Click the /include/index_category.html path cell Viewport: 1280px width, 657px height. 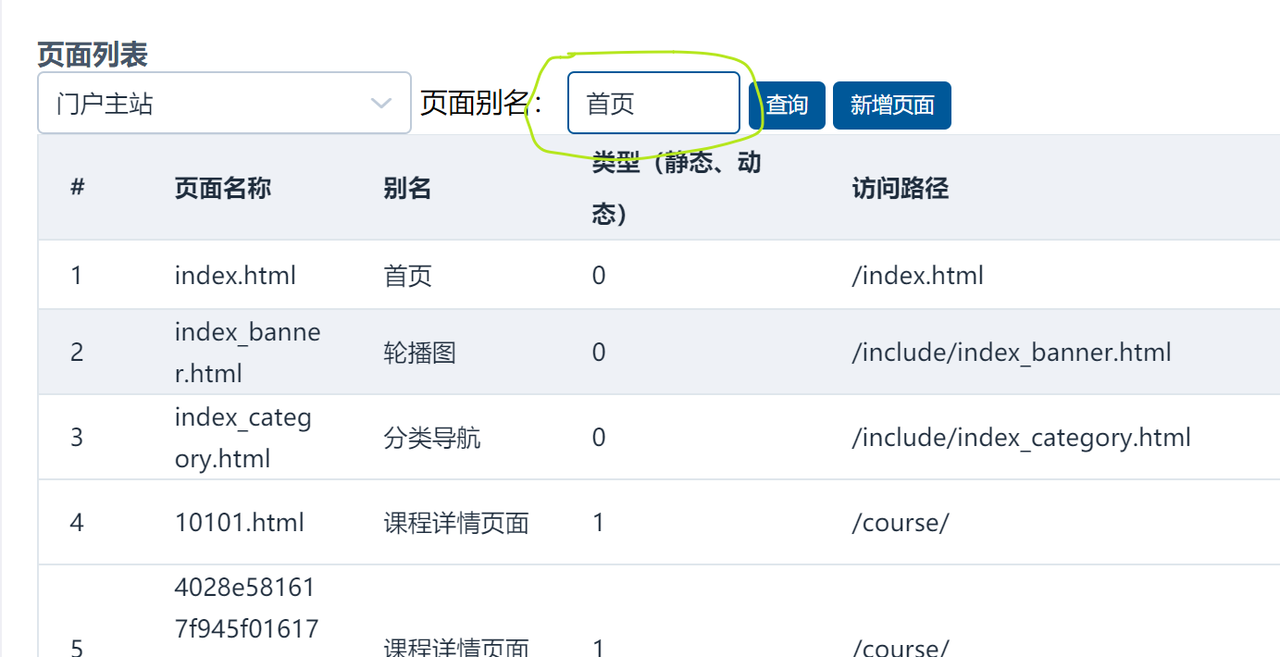coord(1021,437)
